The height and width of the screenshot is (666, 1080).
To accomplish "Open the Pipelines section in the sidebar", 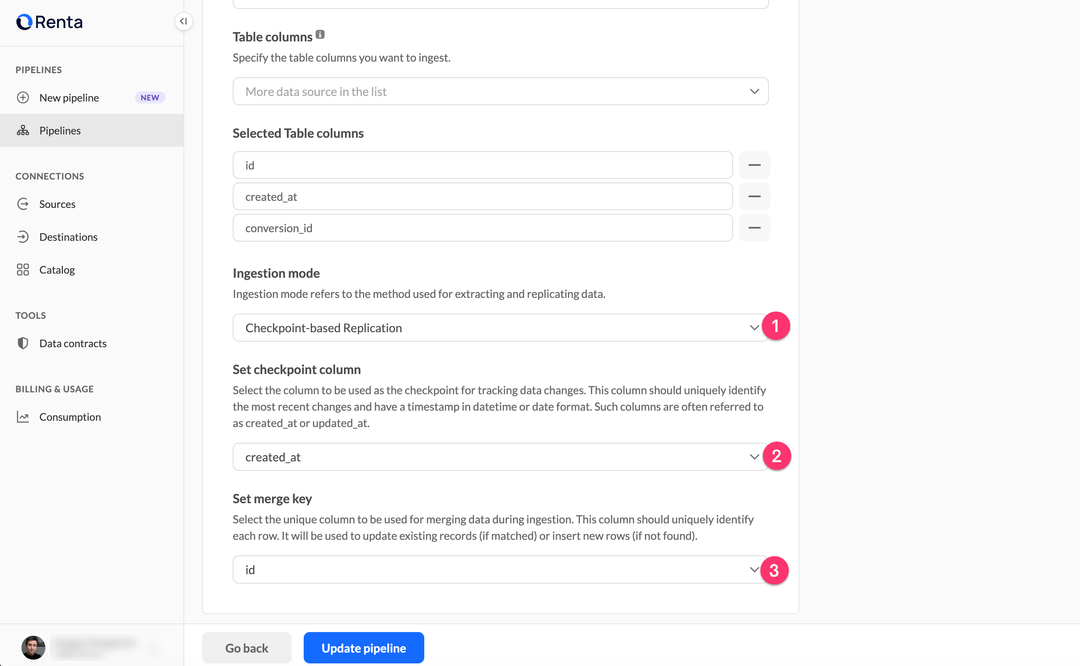I will click(59, 130).
